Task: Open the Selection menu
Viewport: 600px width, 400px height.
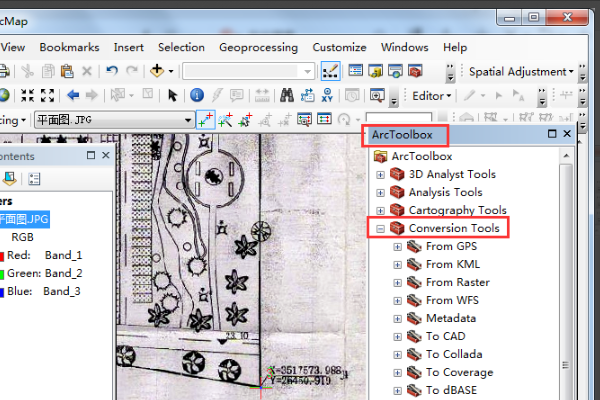Action: pyautogui.click(x=181, y=47)
